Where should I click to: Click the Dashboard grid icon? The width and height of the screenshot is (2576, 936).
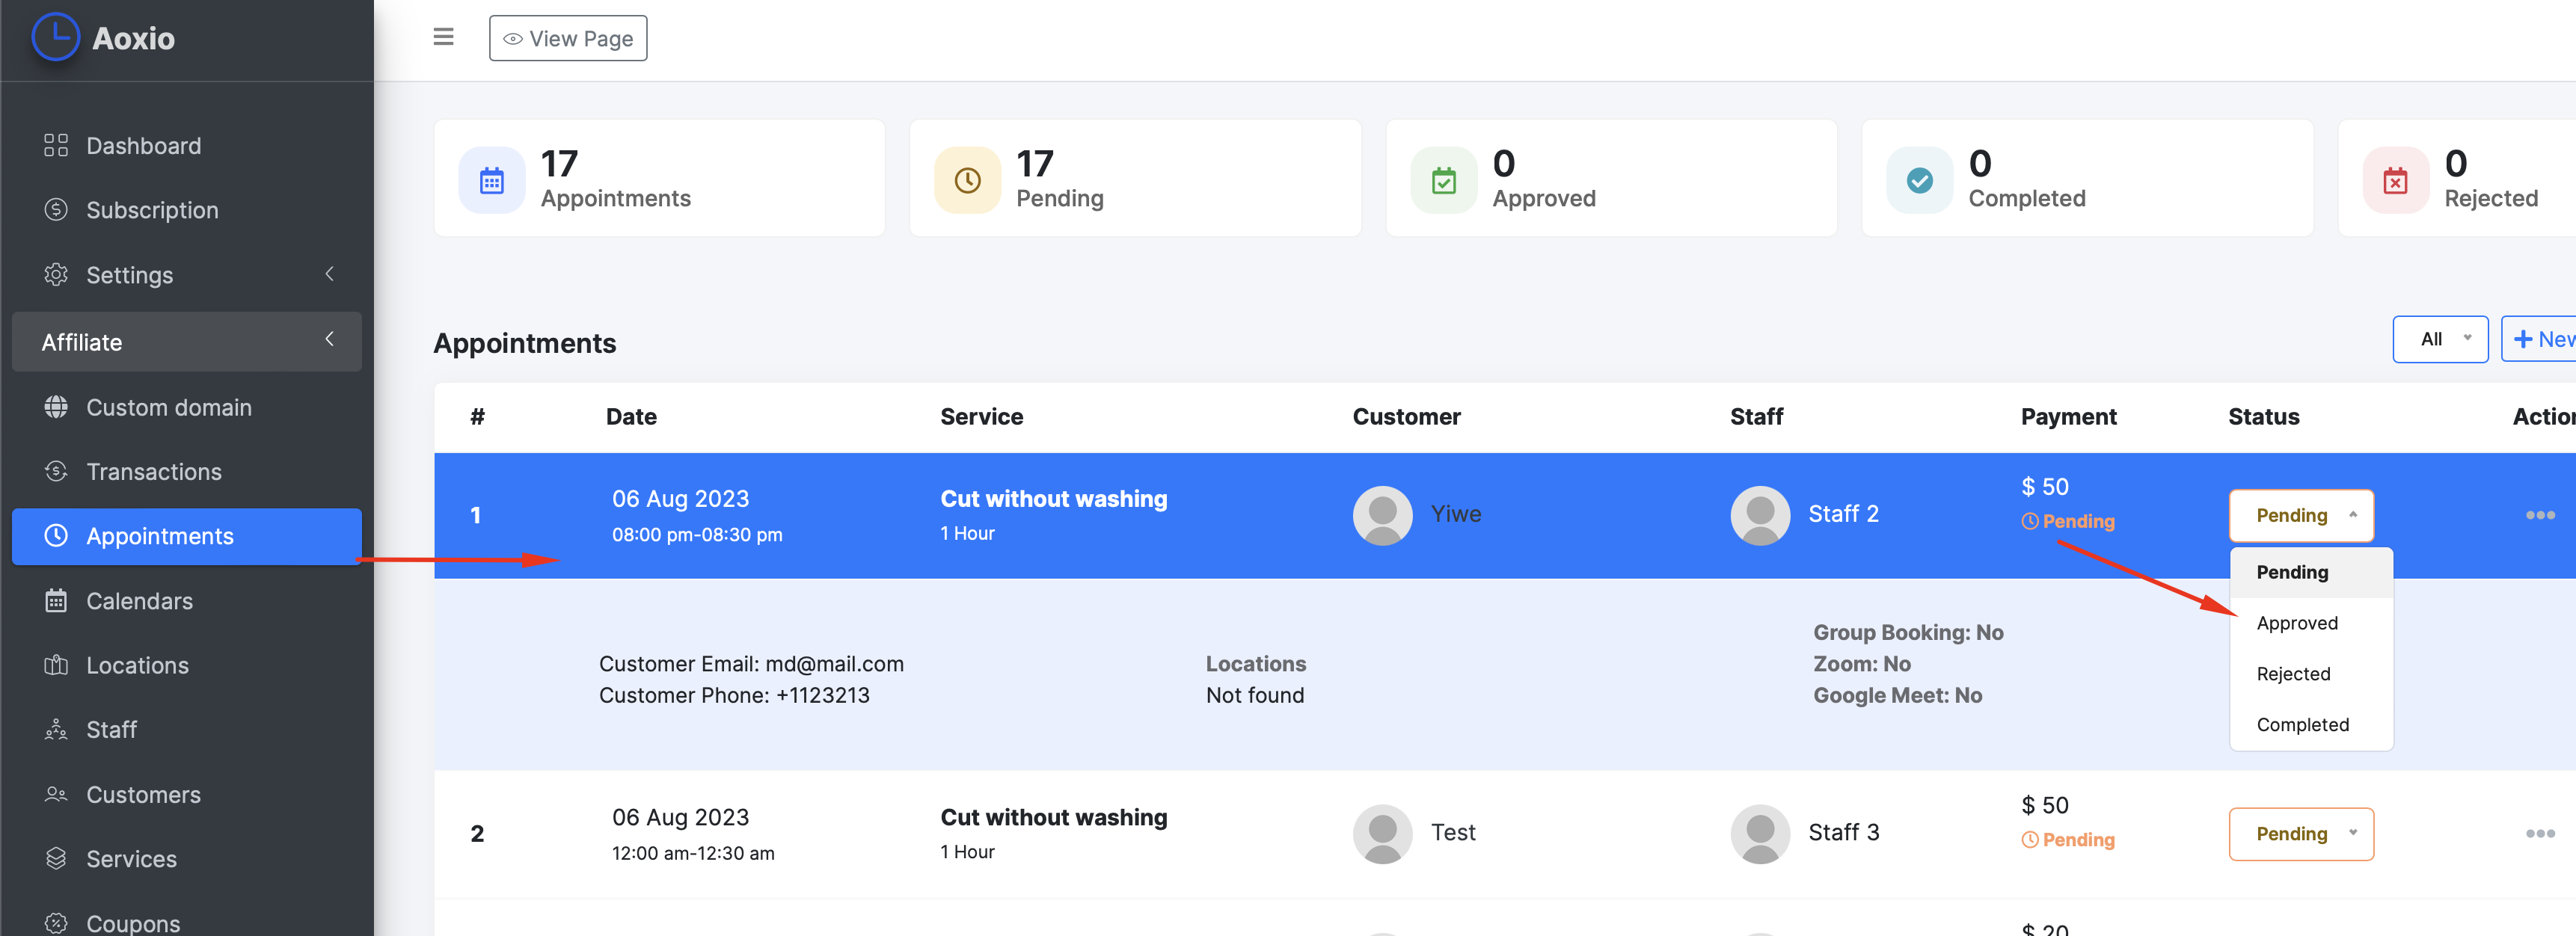coord(56,146)
